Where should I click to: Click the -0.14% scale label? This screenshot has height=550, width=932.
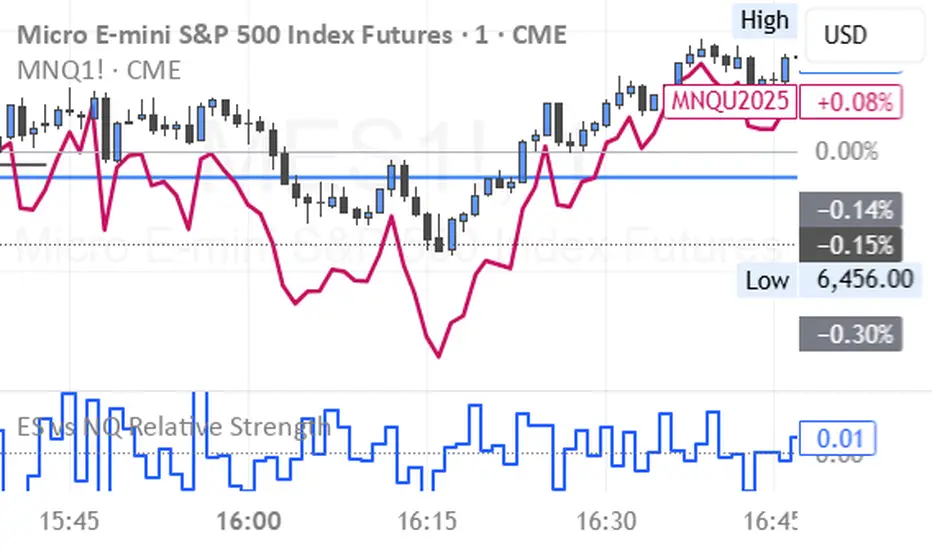click(852, 210)
